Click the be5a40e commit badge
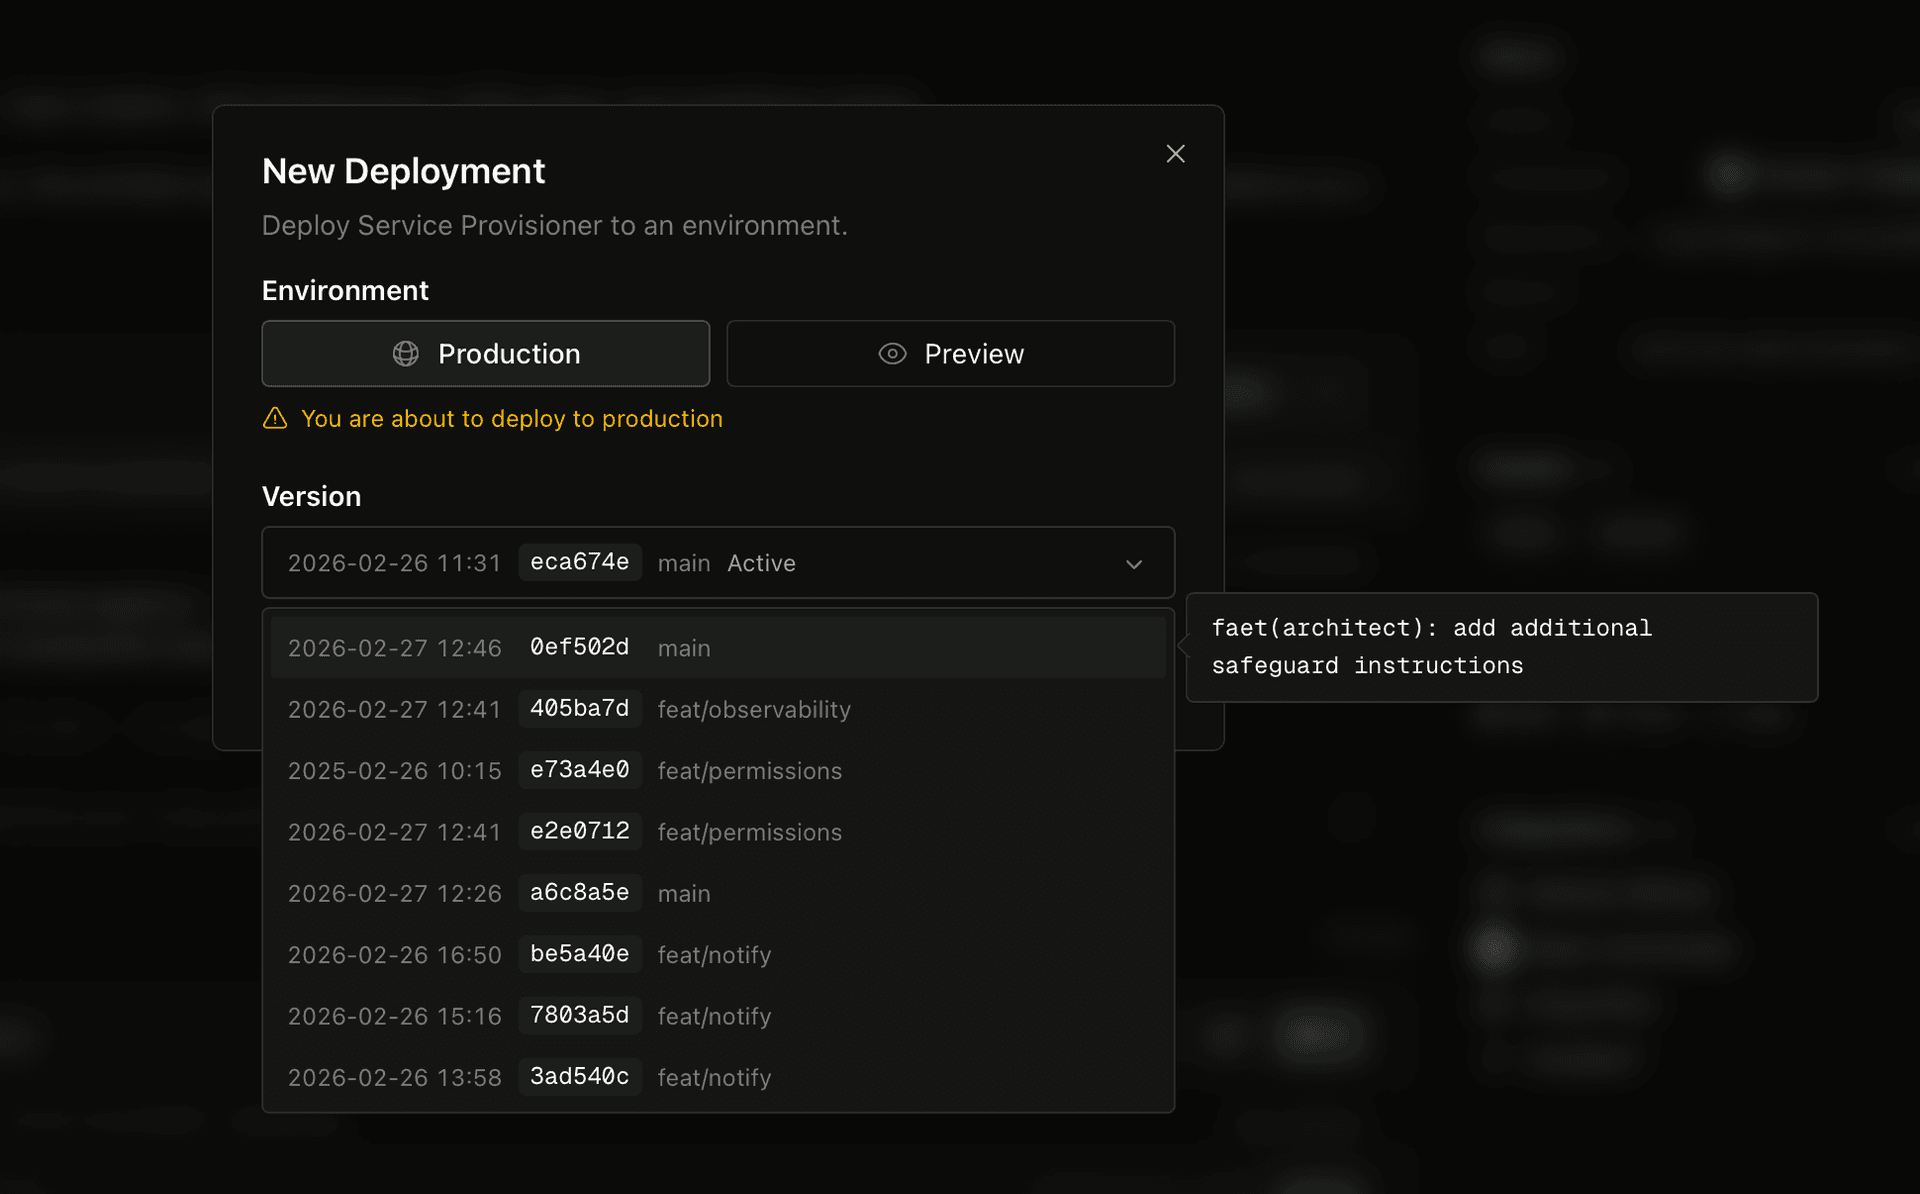The image size is (1920, 1194). coord(579,954)
